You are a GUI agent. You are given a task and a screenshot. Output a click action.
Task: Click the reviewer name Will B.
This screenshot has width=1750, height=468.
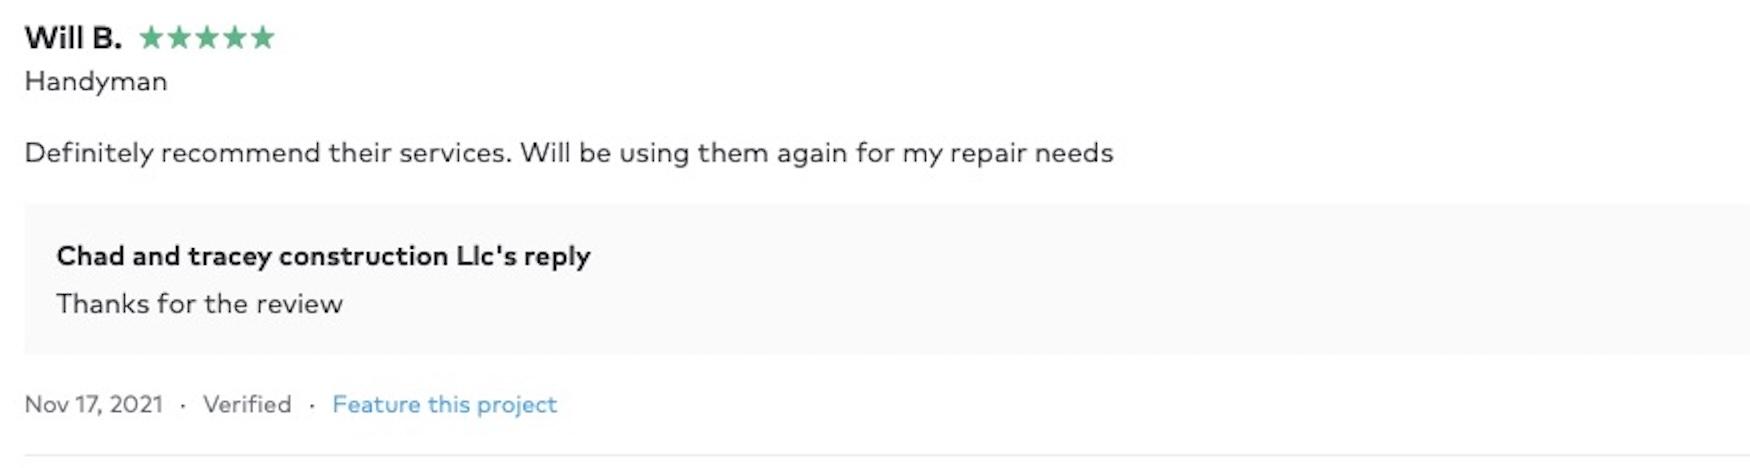(73, 38)
